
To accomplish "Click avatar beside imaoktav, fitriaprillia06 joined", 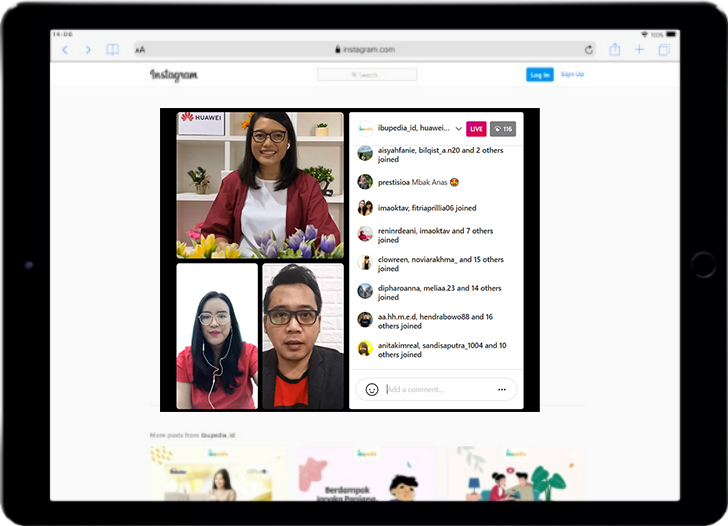I will (365, 208).
